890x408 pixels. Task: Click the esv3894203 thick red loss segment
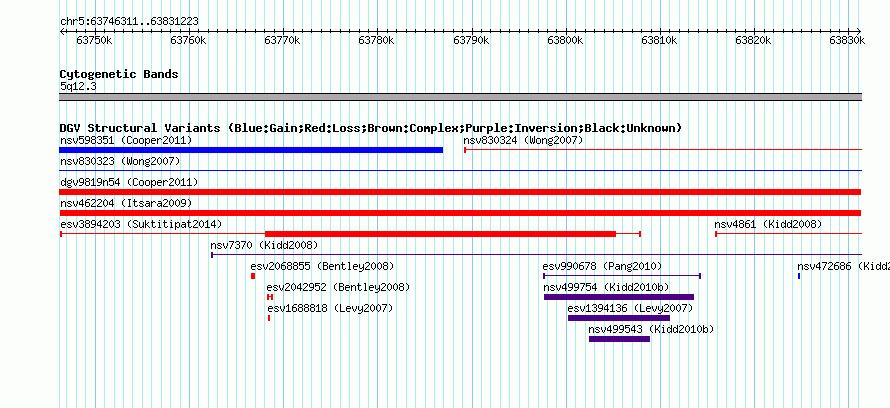click(x=440, y=234)
